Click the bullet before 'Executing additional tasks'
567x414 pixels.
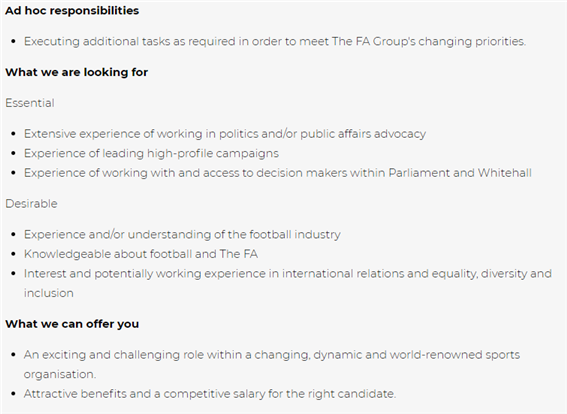(x=13, y=42)
